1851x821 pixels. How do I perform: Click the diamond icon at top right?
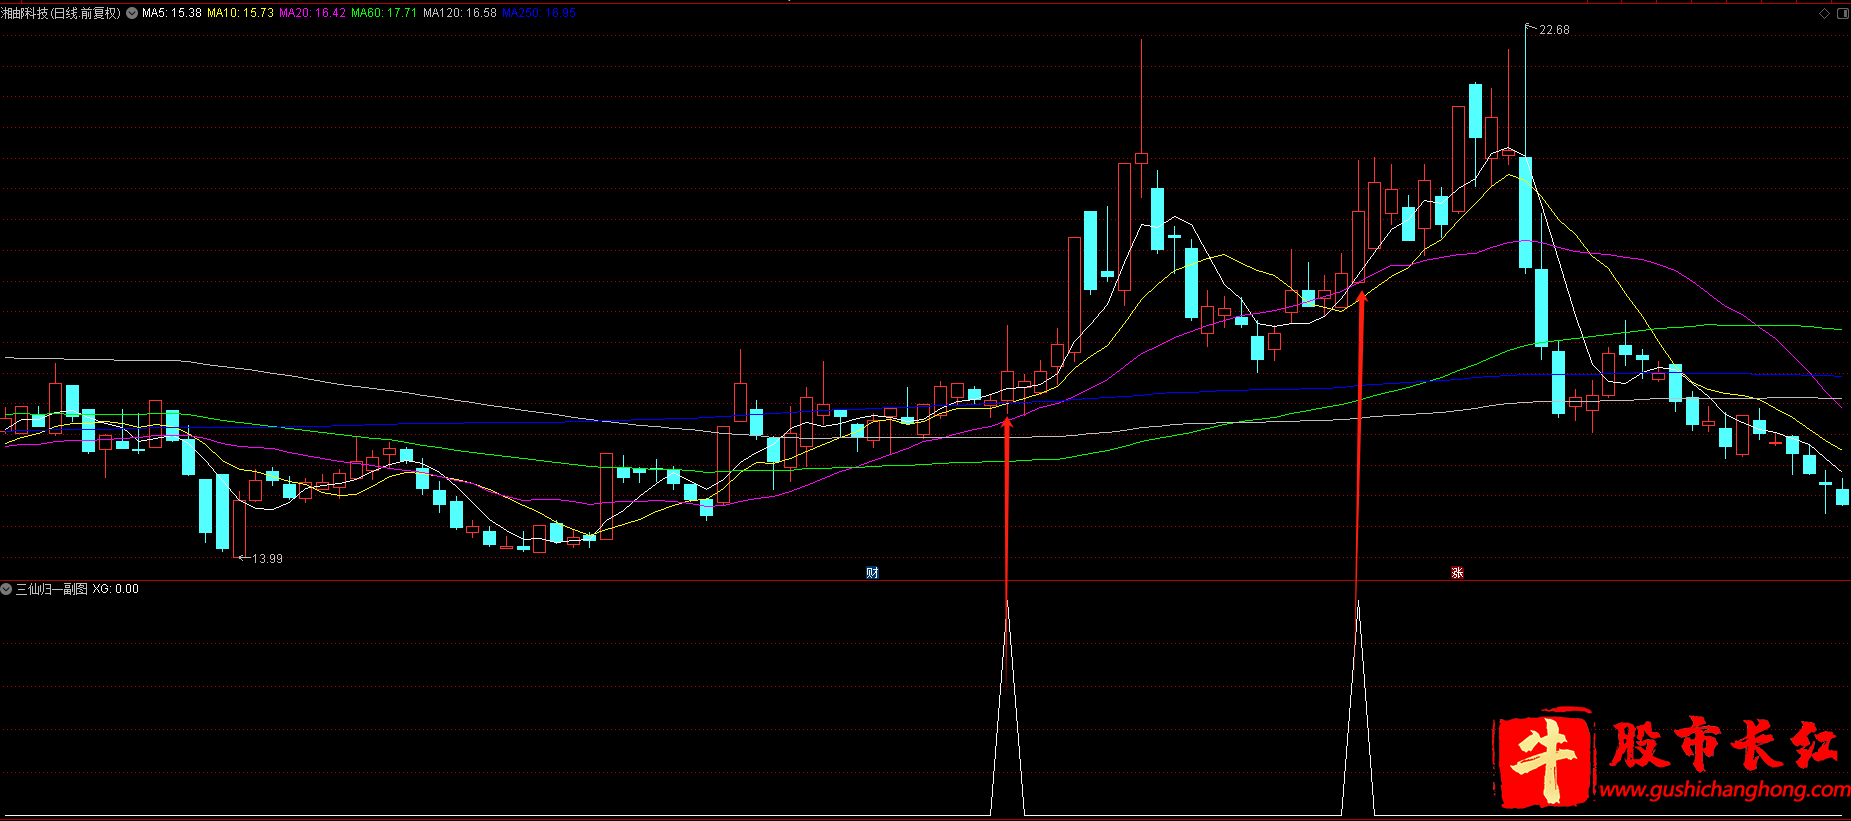coord(1824,13)
